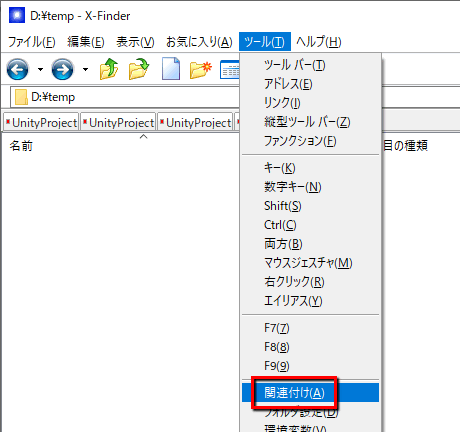Go up one folder level icon

109,69
